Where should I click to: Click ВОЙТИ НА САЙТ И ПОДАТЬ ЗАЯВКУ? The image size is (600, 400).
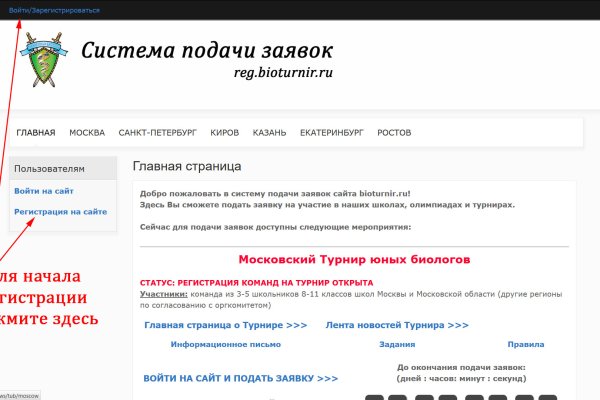click(x=241, y=379)
